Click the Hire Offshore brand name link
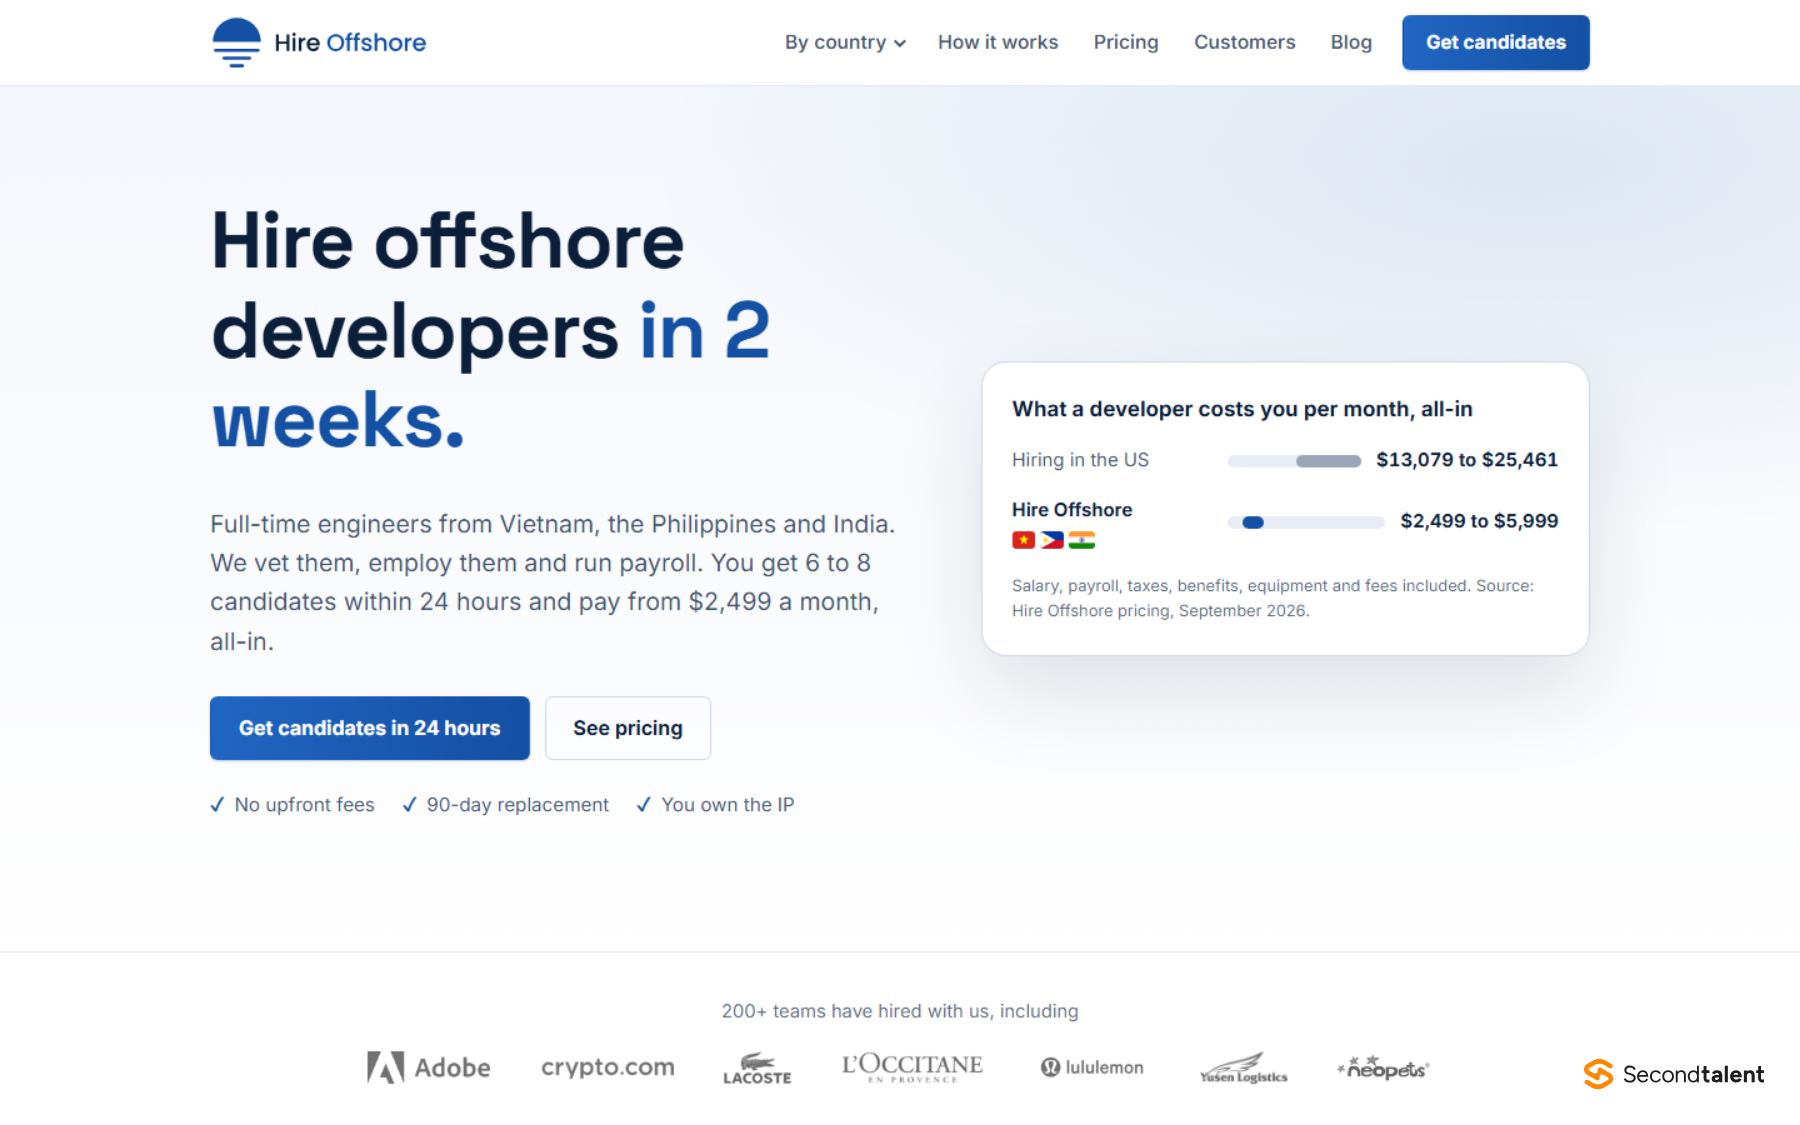Screen dimensions: 1800x1125 point(350,42)
